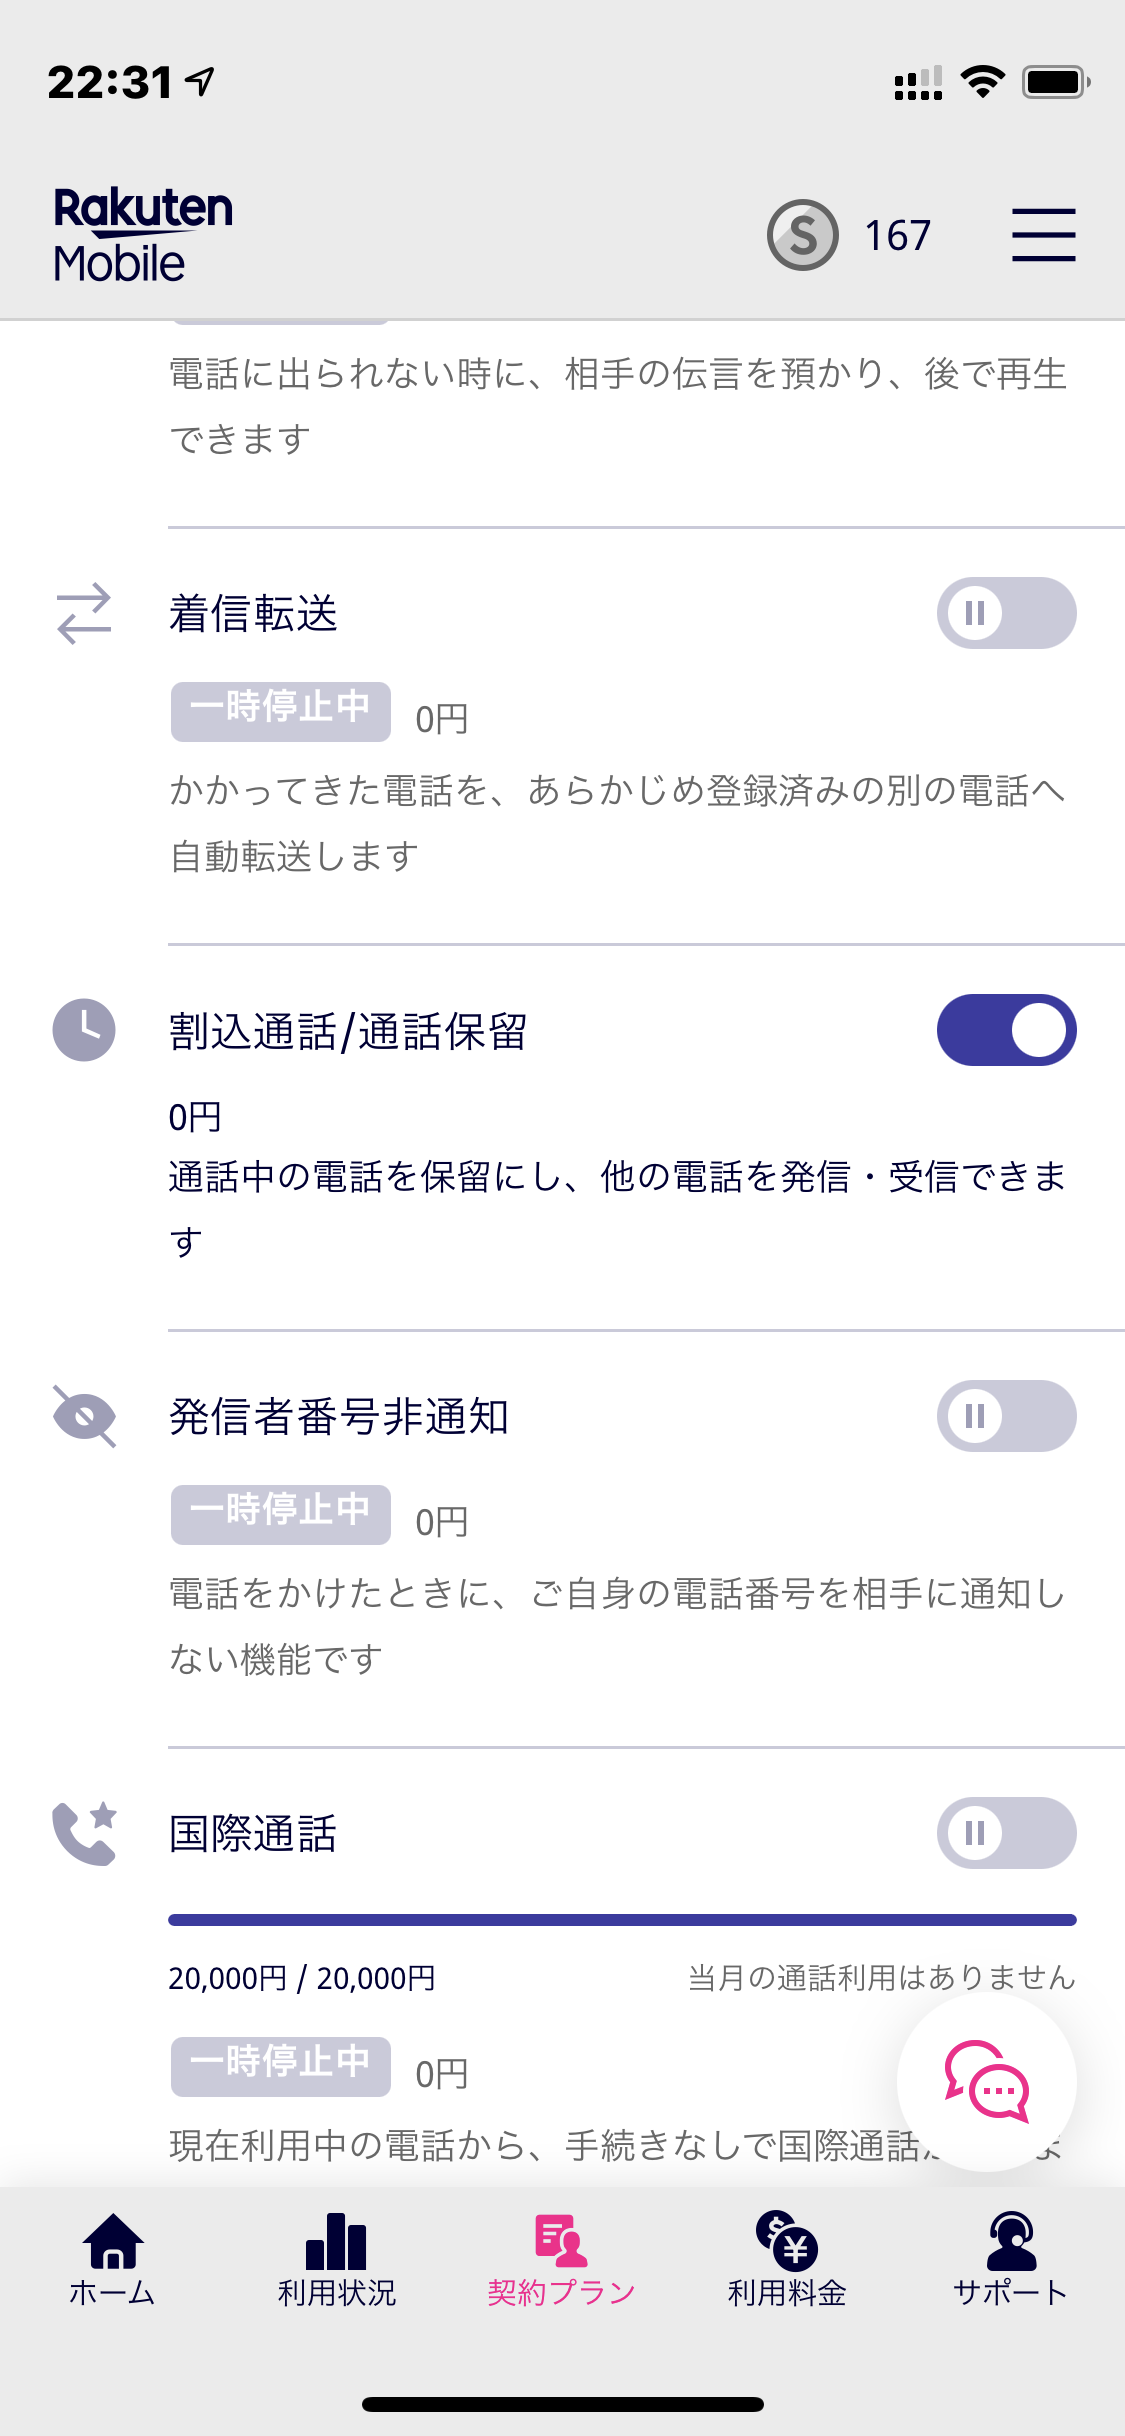Tap the 167 points balance
This screenshot has width=1125, height=2436.
[897, 236]
